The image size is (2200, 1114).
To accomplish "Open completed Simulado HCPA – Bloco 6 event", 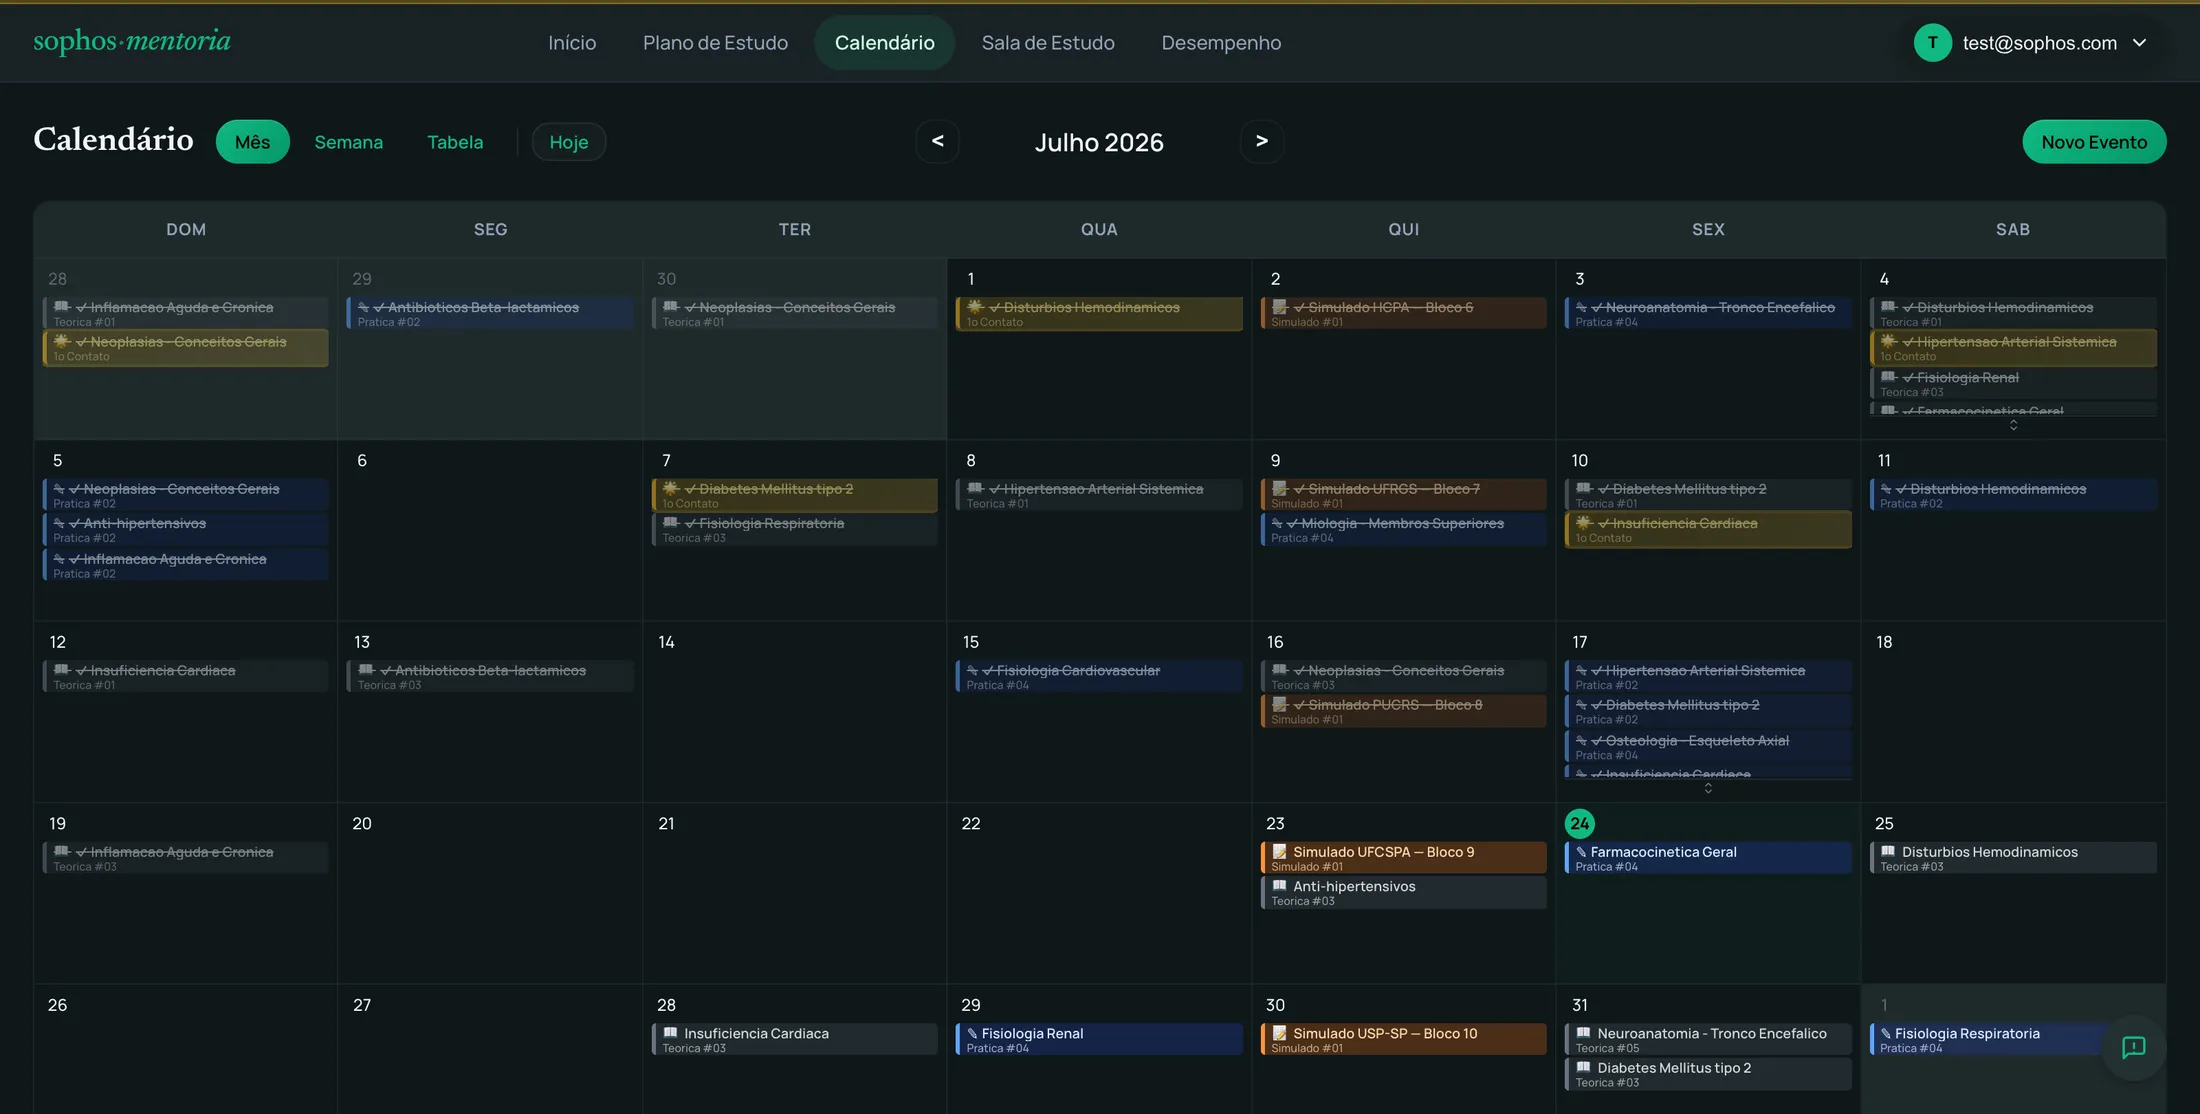I will click(x=1403, y=313).
